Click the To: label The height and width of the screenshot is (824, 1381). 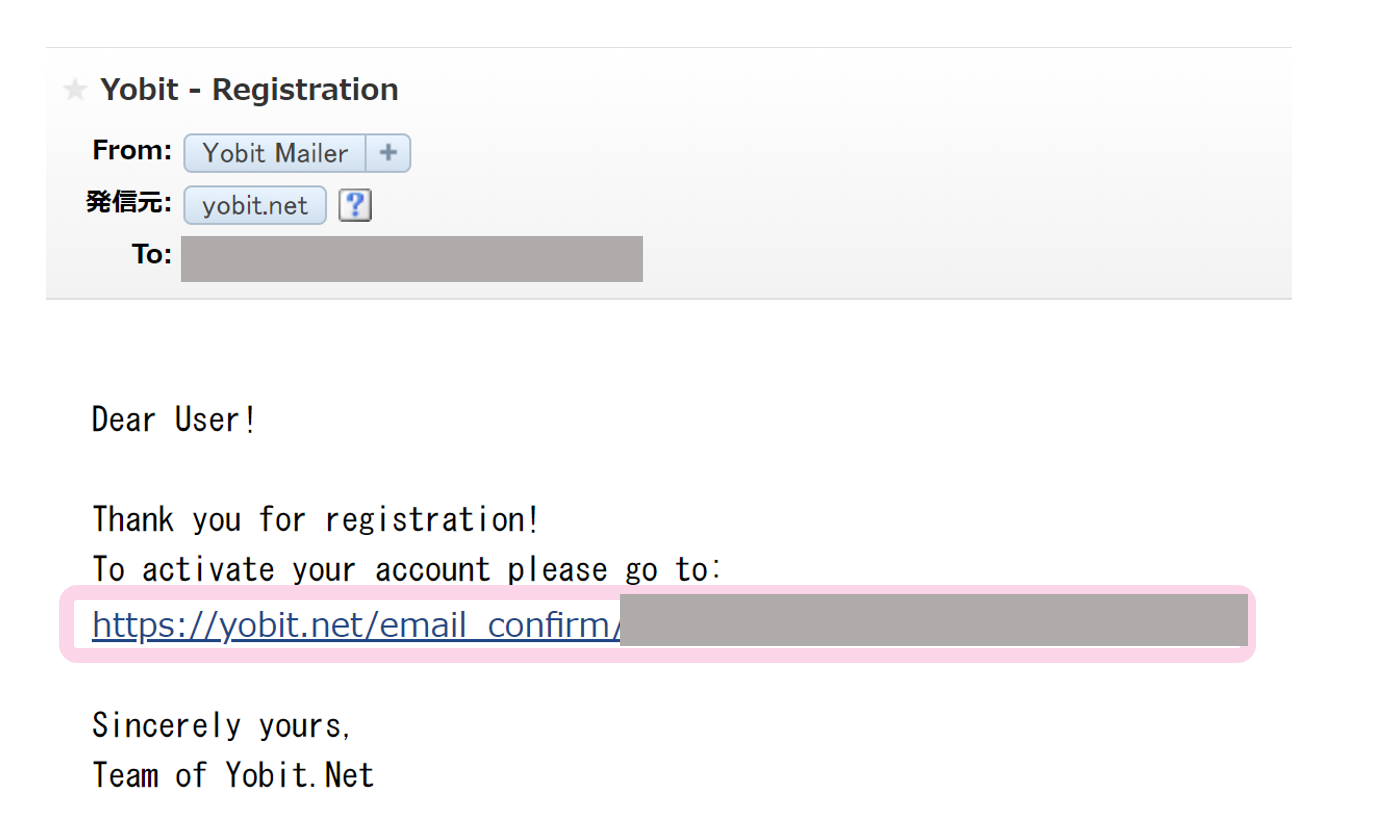pyautogui.click(x=152, y=255)
